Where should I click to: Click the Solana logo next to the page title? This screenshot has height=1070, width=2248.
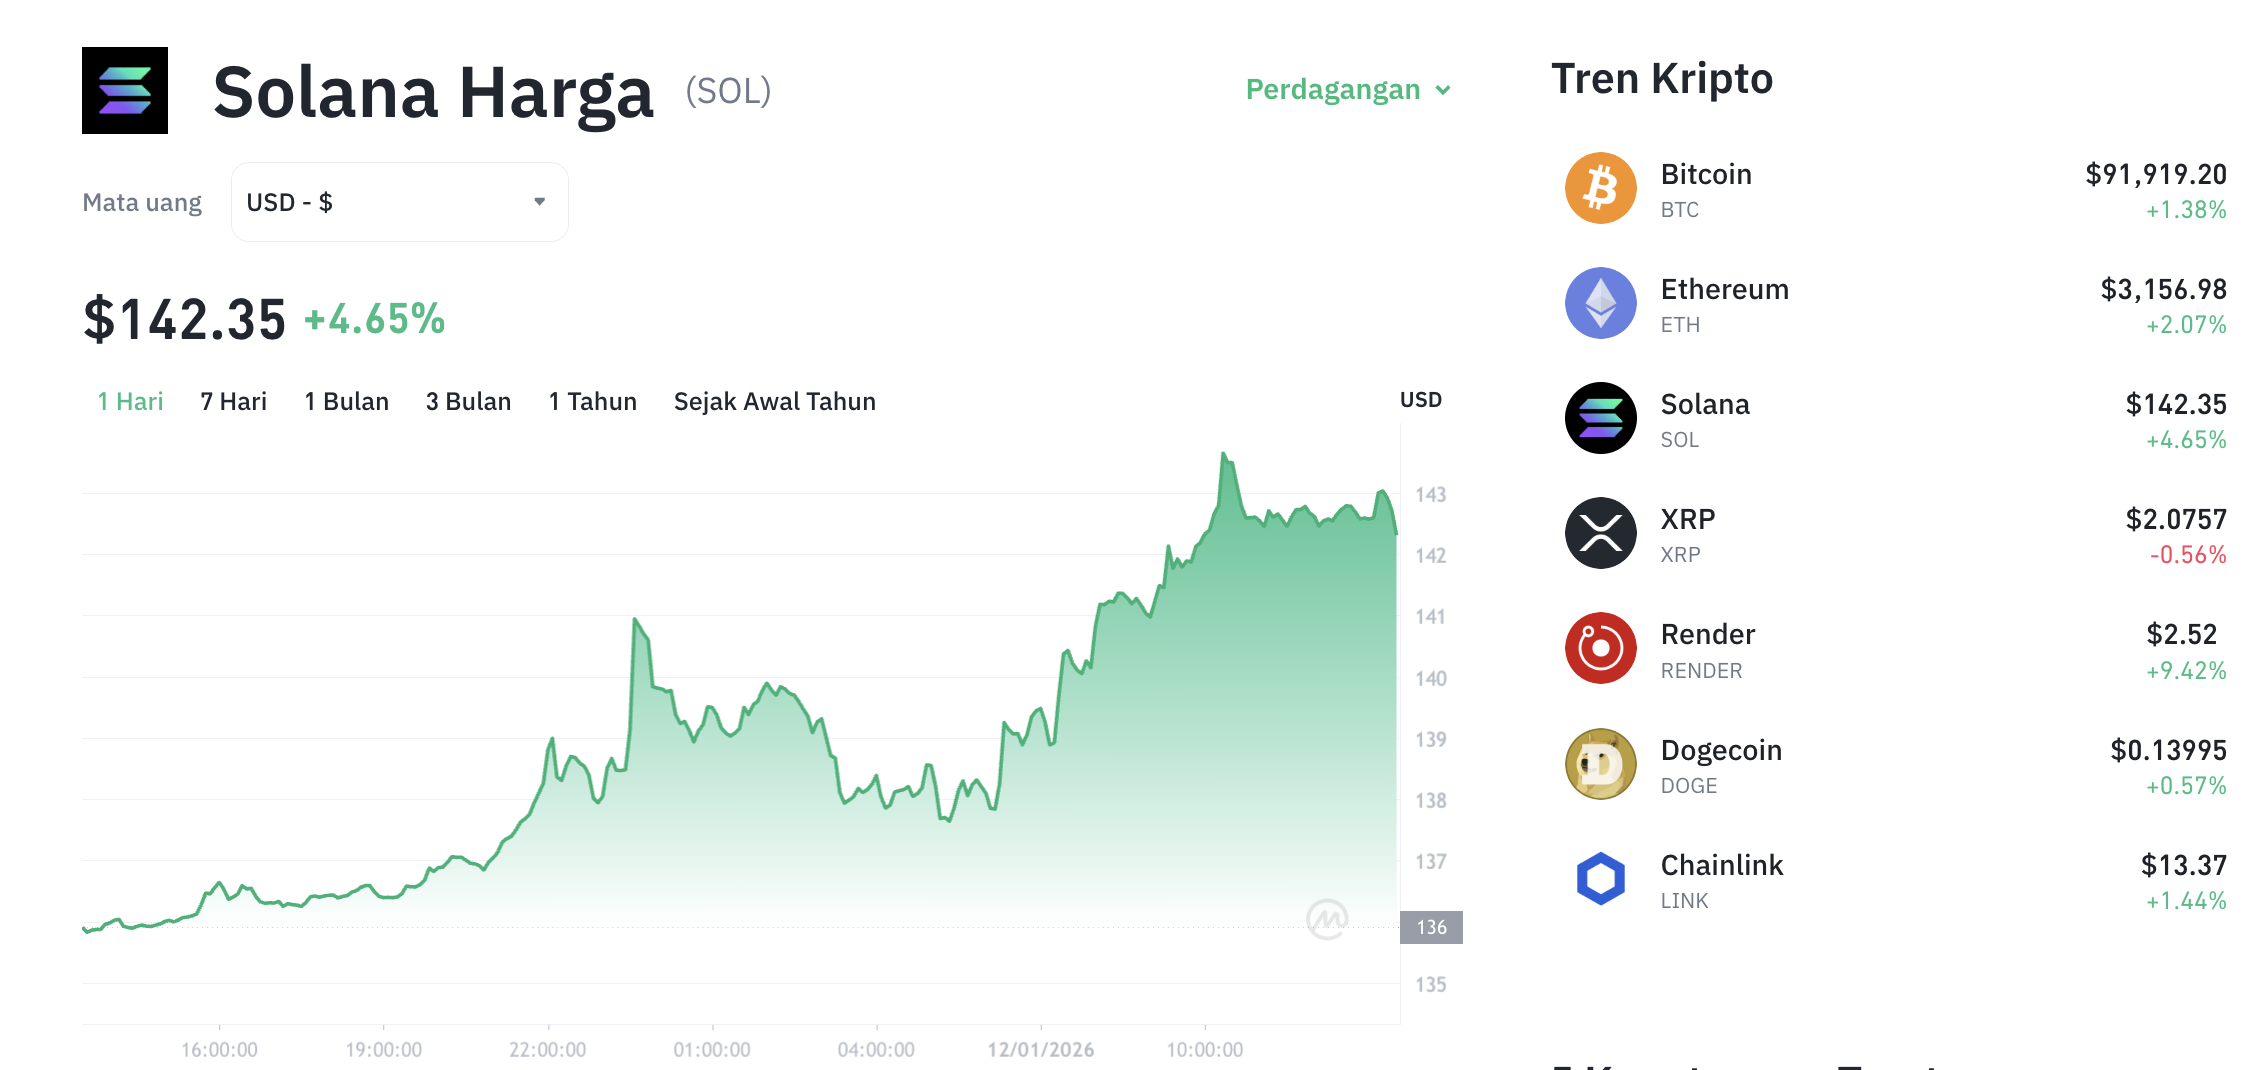point(124,90)
